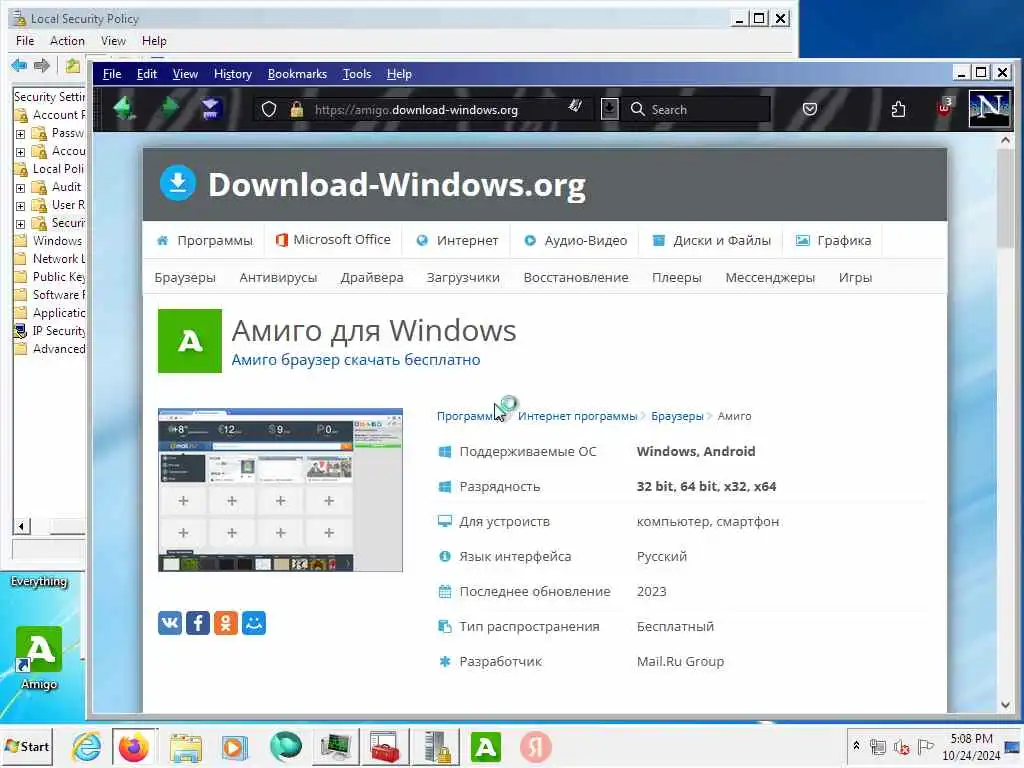Expand the Security Options tree node
1024x768 pixels.
pyautogui.click(x=20, y=224)
